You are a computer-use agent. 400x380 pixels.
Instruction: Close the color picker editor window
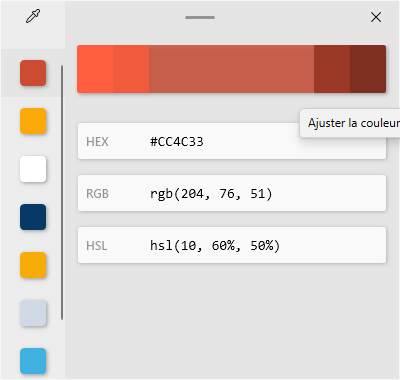[376, 17]
